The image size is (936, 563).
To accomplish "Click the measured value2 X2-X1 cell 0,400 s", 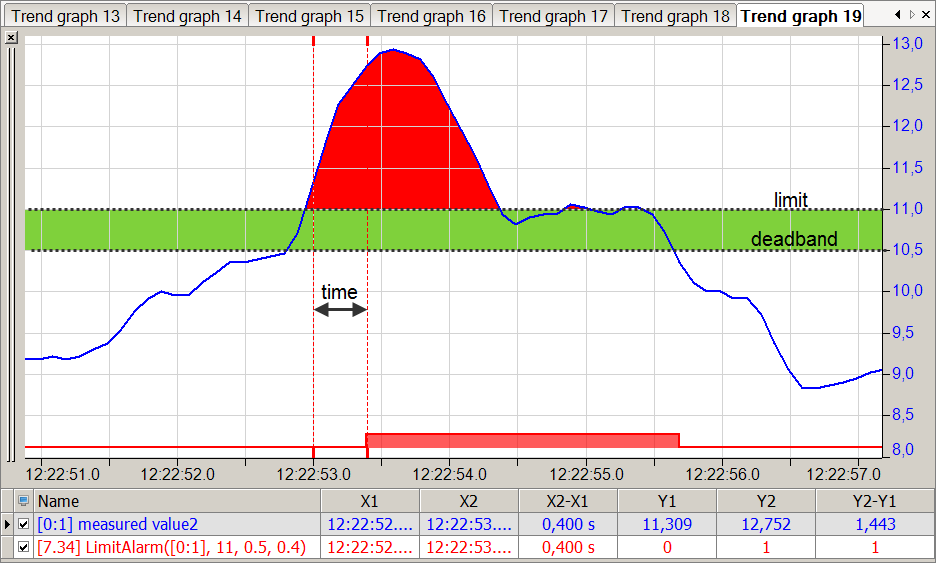I will point(568,524).
